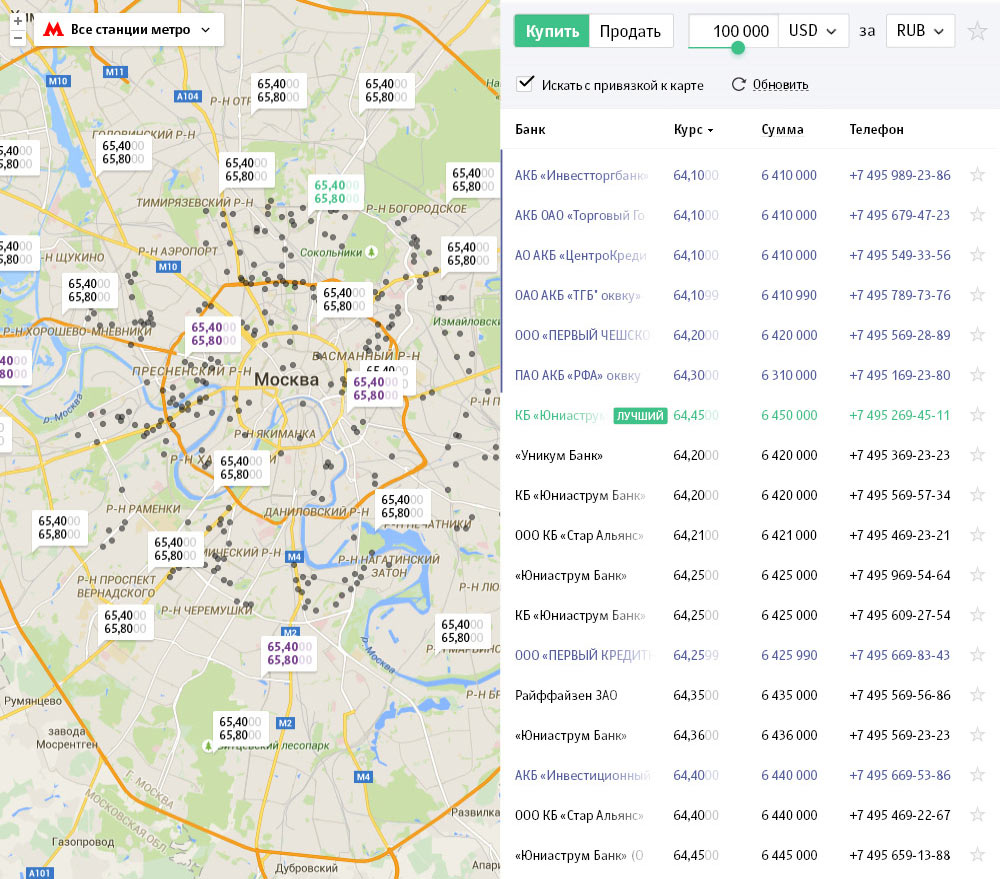Screen dimensions: 1000x879
Task: Open the RUB currency dropdown
Action: click(x=920, y=31)
